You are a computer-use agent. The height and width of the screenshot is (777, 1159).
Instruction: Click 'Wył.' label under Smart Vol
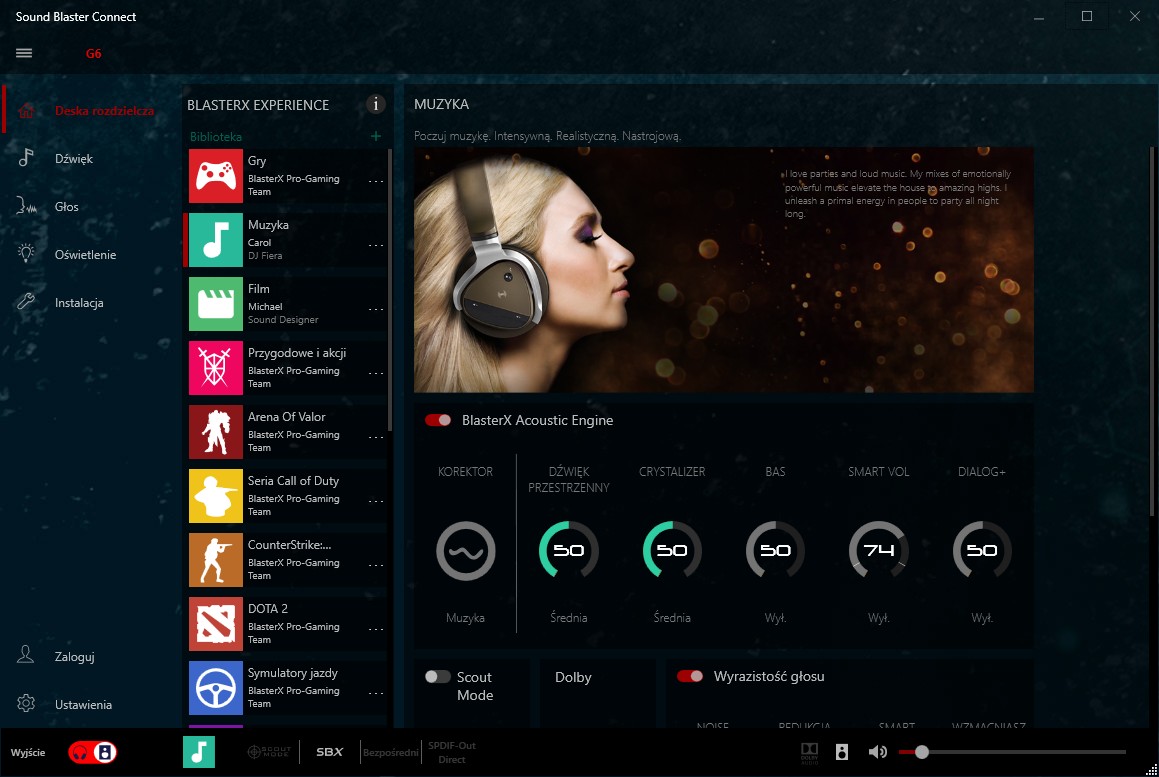(x=878, y=617)
